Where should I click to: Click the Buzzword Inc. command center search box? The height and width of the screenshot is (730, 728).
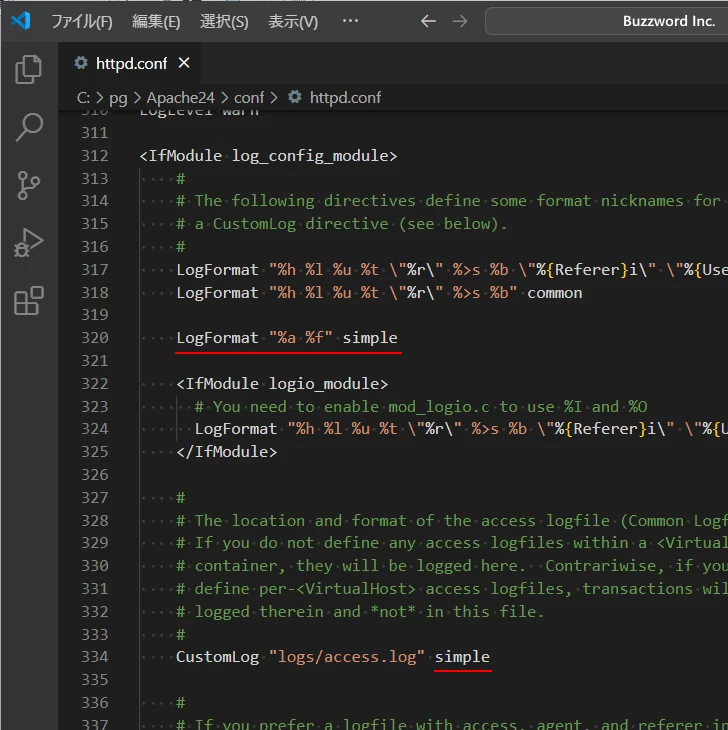point(610,21)
